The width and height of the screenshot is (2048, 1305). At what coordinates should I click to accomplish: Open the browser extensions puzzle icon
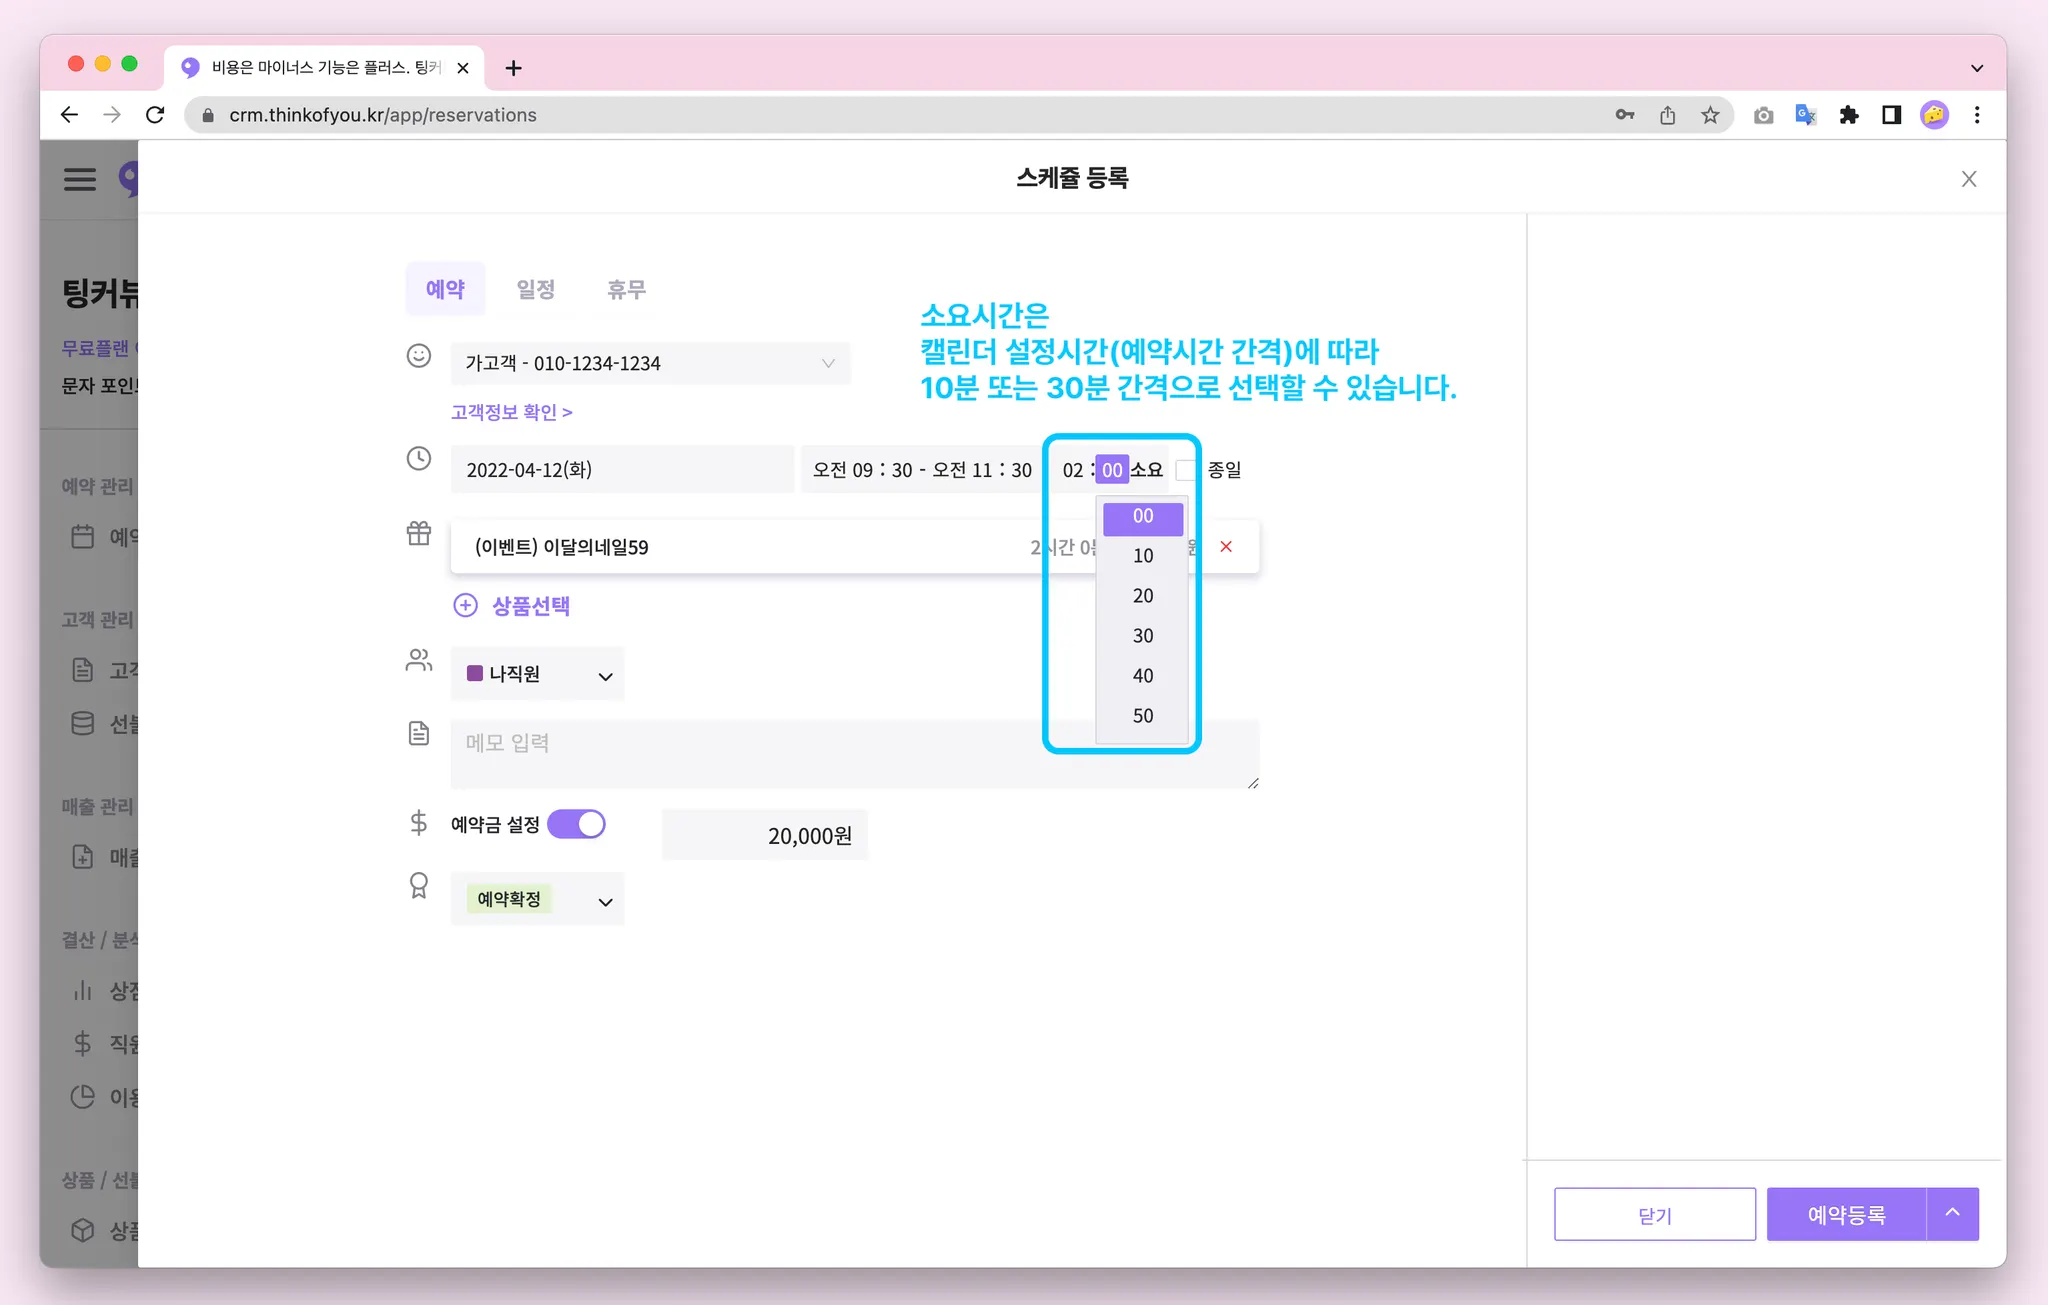tap(1848, 115)
